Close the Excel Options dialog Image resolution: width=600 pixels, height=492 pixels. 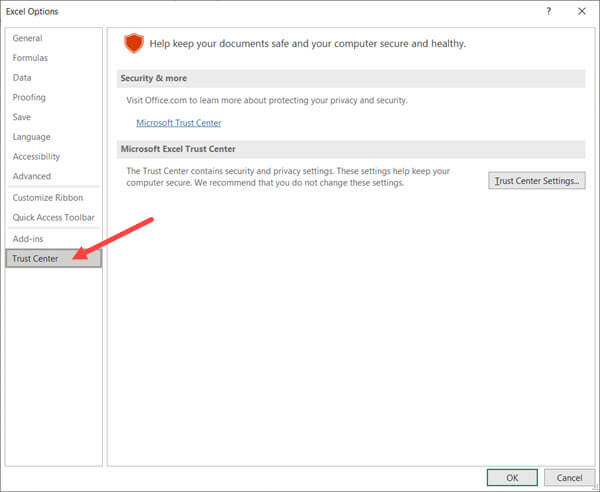(x=582, y=11)
